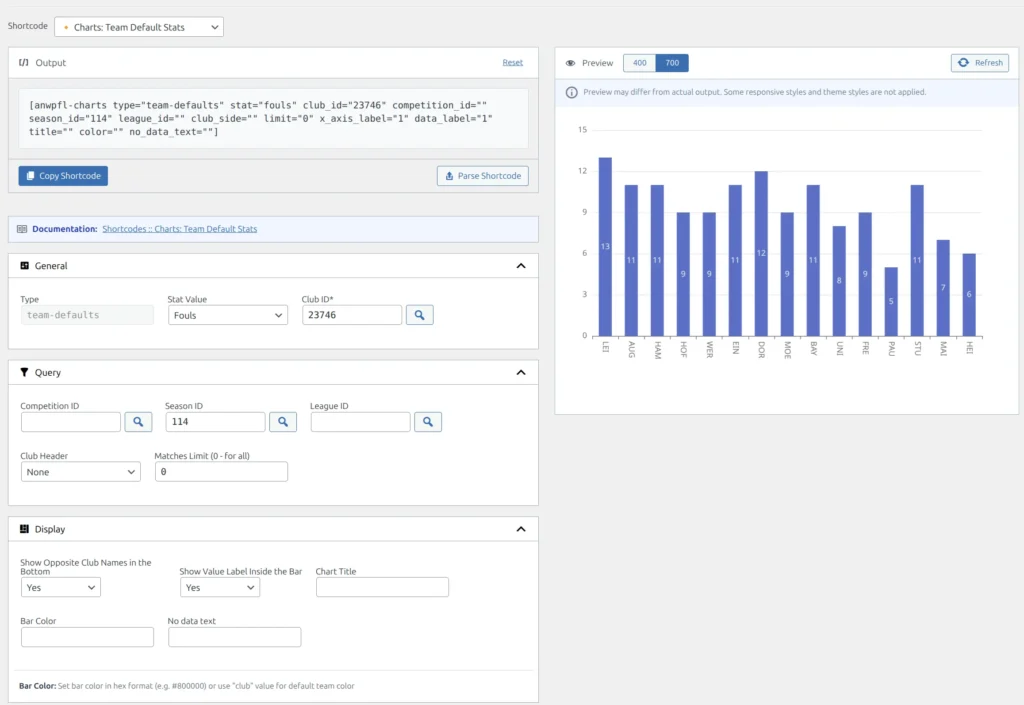Collapse the General section

(x=520, y=266)
